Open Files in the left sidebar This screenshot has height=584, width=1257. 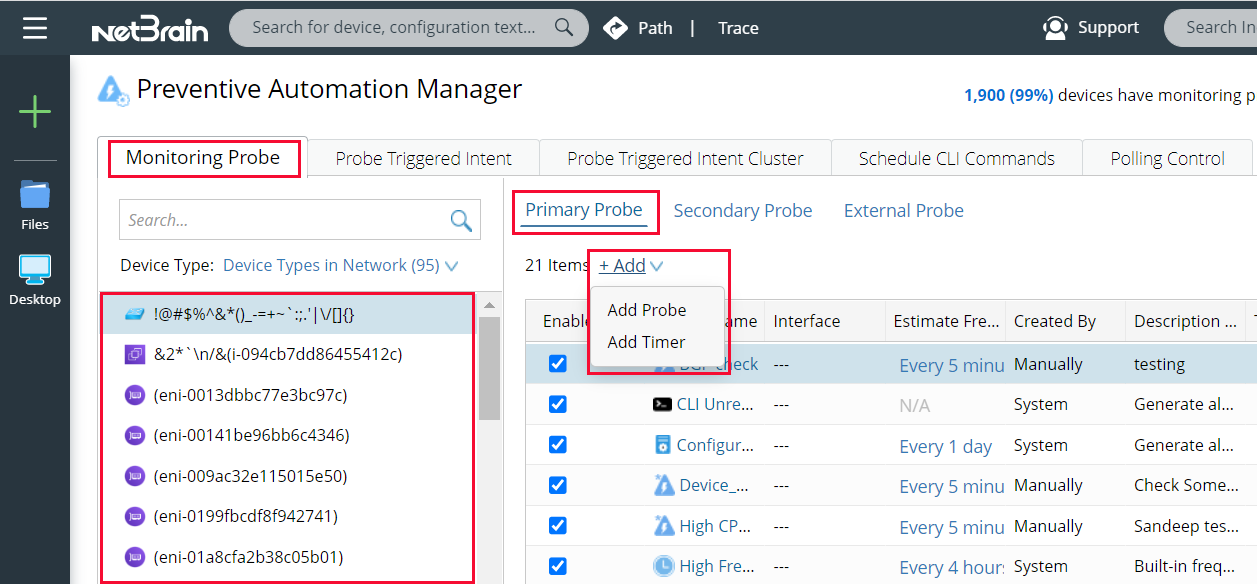[x=35, y=200]
